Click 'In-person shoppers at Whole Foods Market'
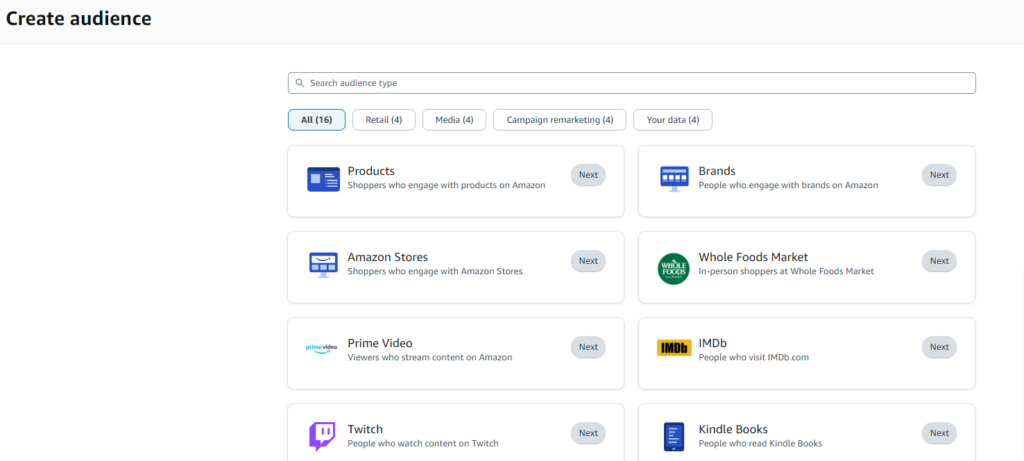The image size is (1024, 461). [x=786, y=272]
